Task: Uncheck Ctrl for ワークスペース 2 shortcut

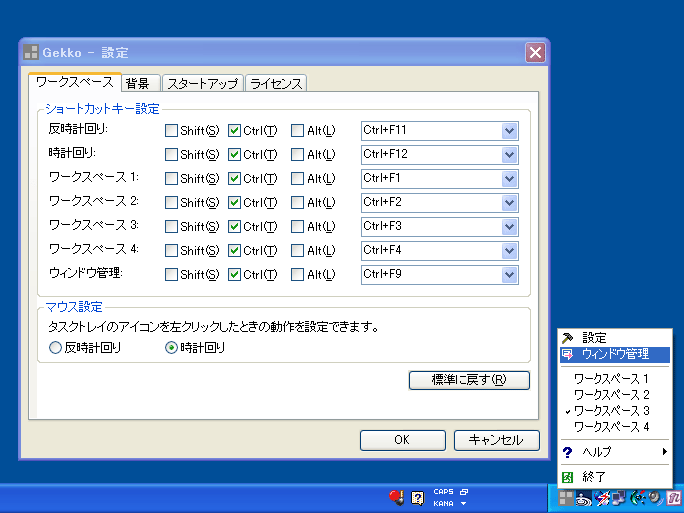Action: click(234, 202)
